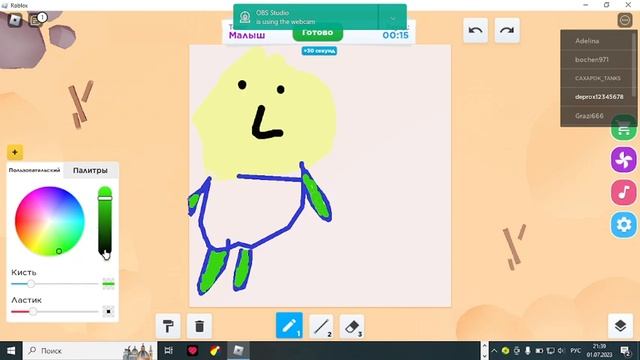Show hidden system tray icons
The image size is (640, 360).
click(x=494, y=351)
